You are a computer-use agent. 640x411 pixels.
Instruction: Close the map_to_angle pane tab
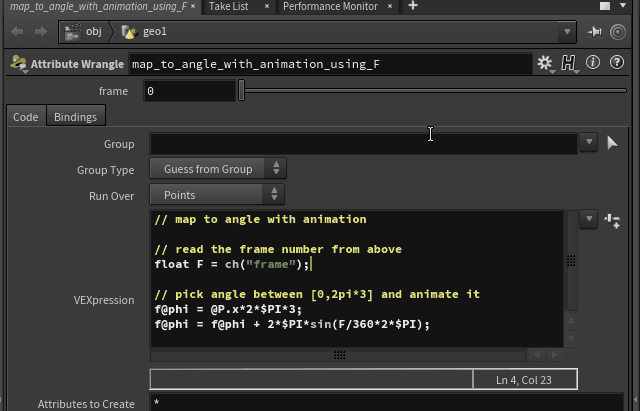click(193, 6)
